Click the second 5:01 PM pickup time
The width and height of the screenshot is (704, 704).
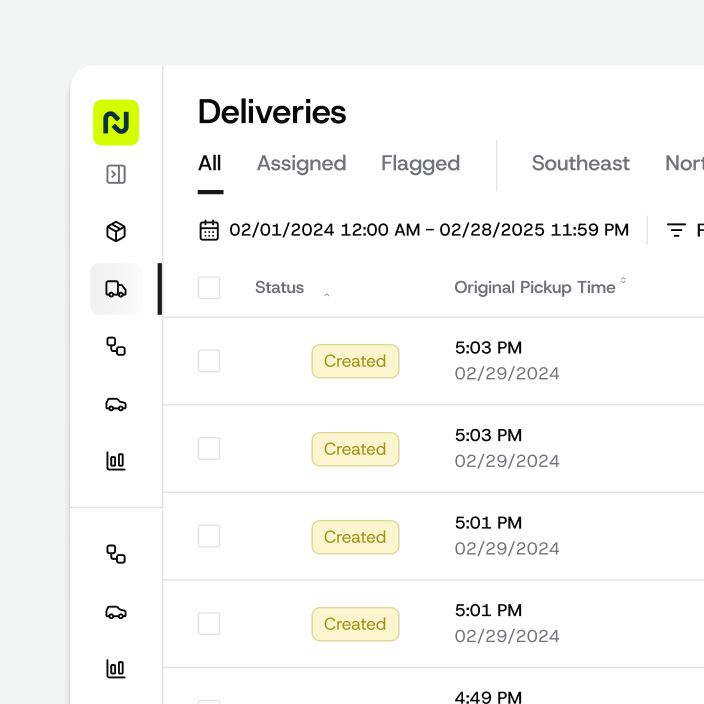[x=488, y=611]
